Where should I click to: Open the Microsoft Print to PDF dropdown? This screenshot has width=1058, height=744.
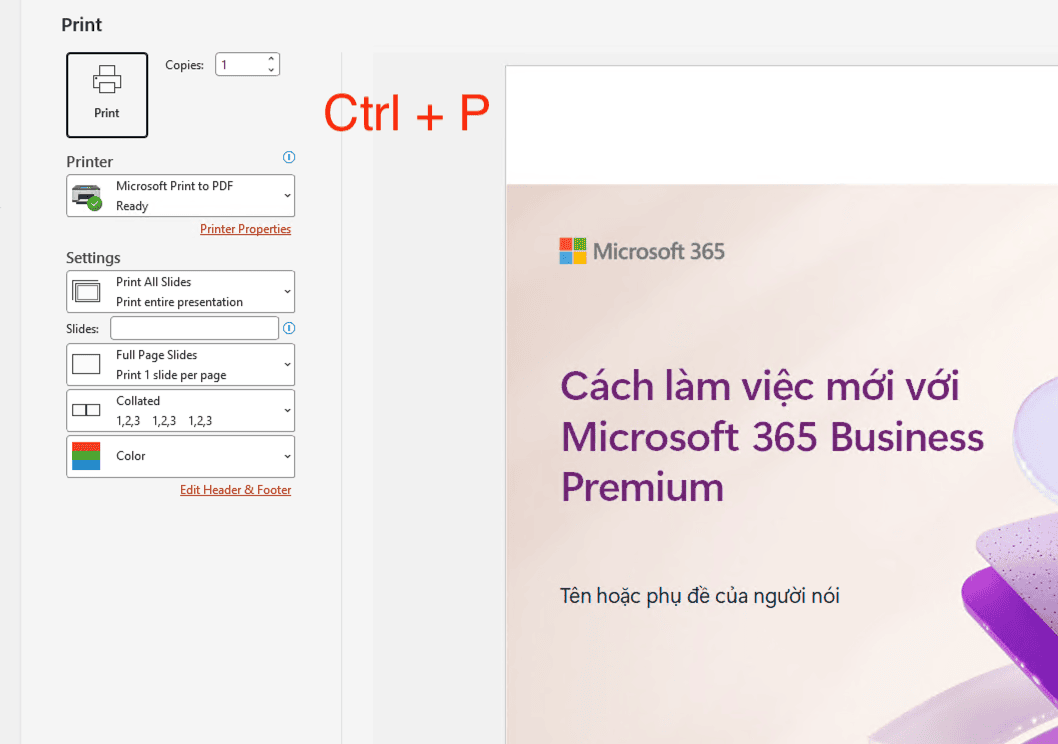[180, 196]
